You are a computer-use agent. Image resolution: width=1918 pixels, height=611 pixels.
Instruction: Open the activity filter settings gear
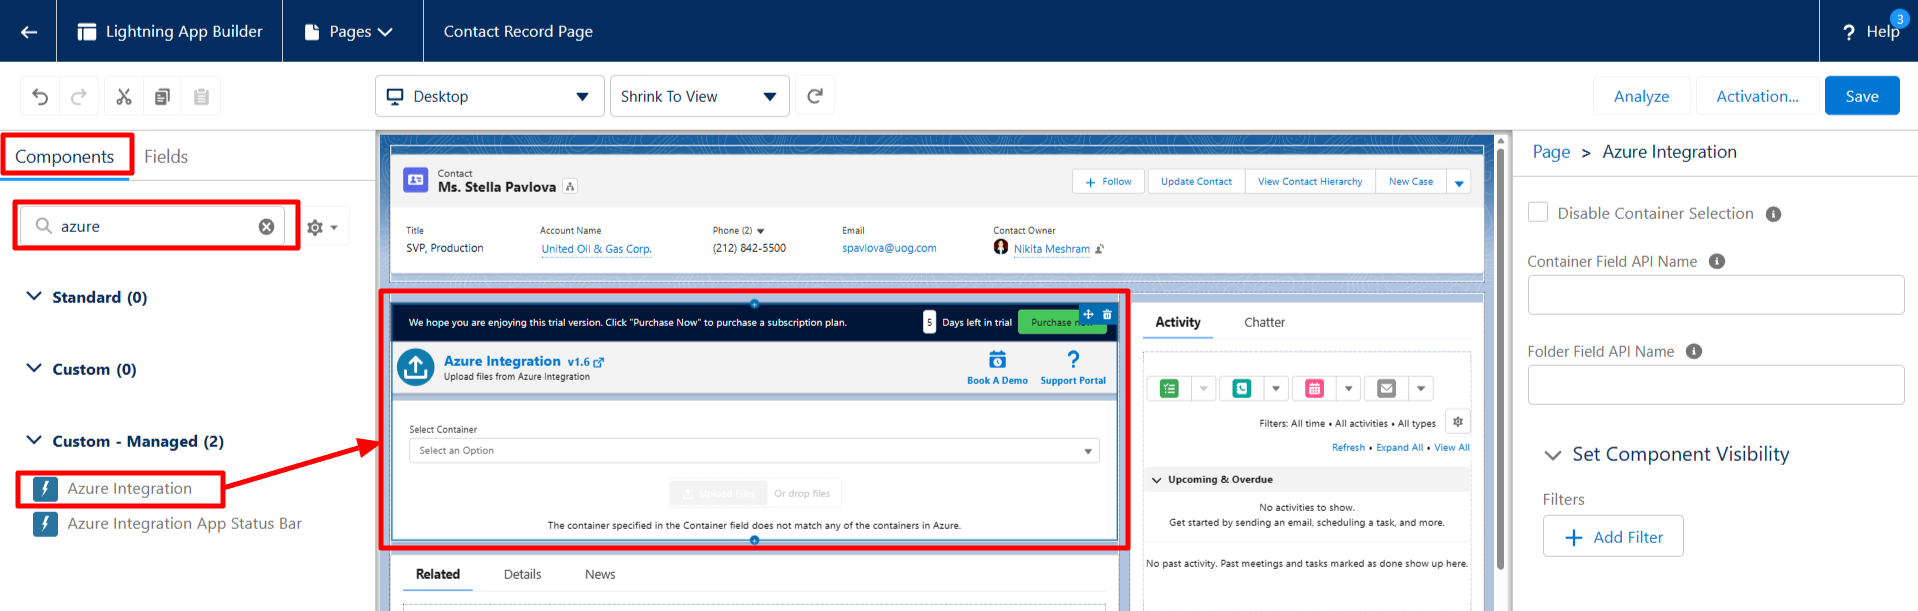[1458, 422]
